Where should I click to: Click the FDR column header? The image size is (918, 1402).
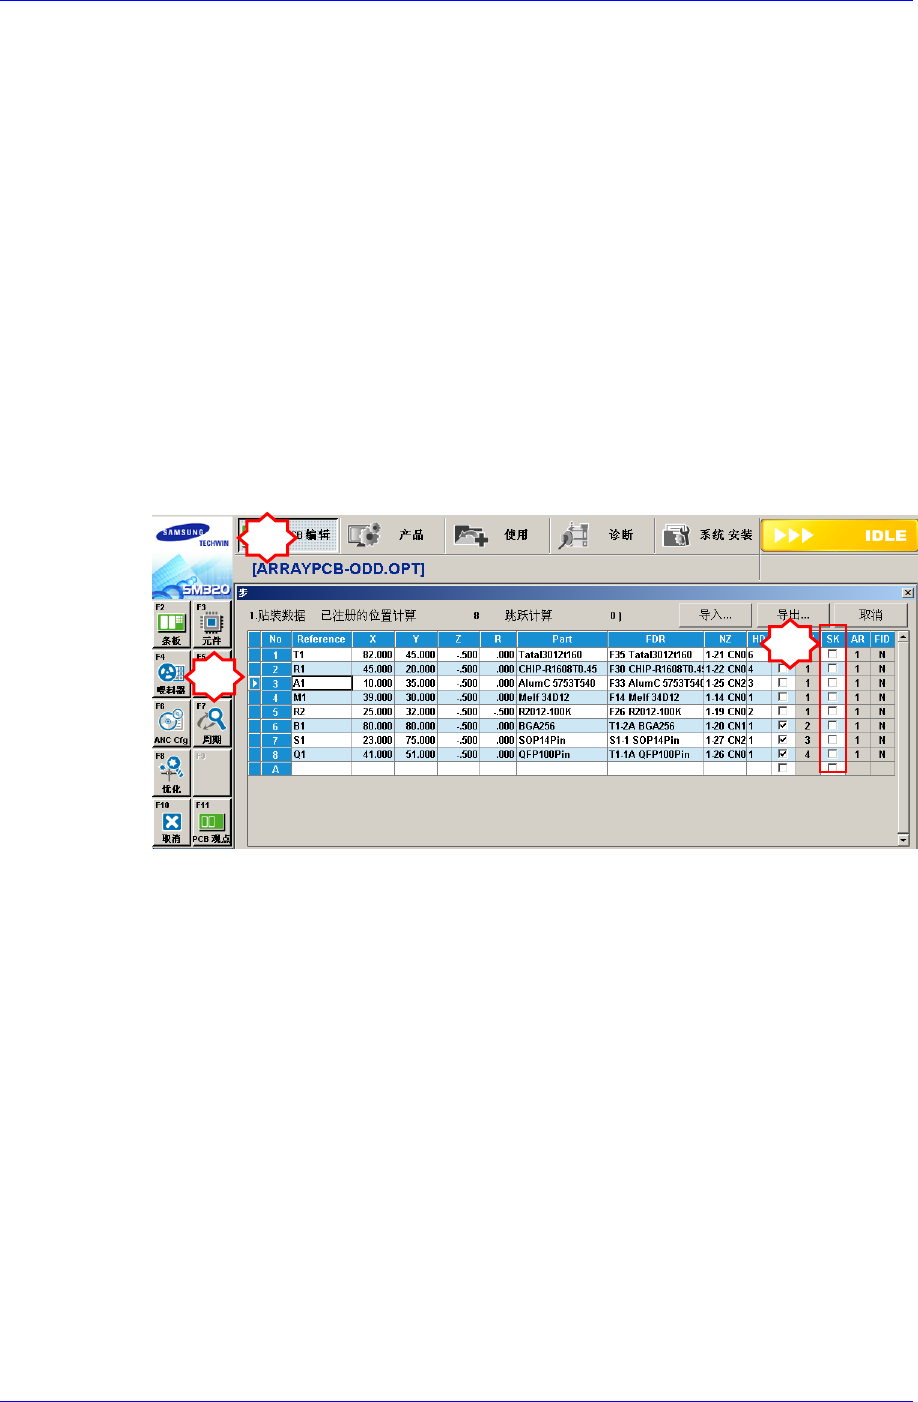tap(655, 640)
